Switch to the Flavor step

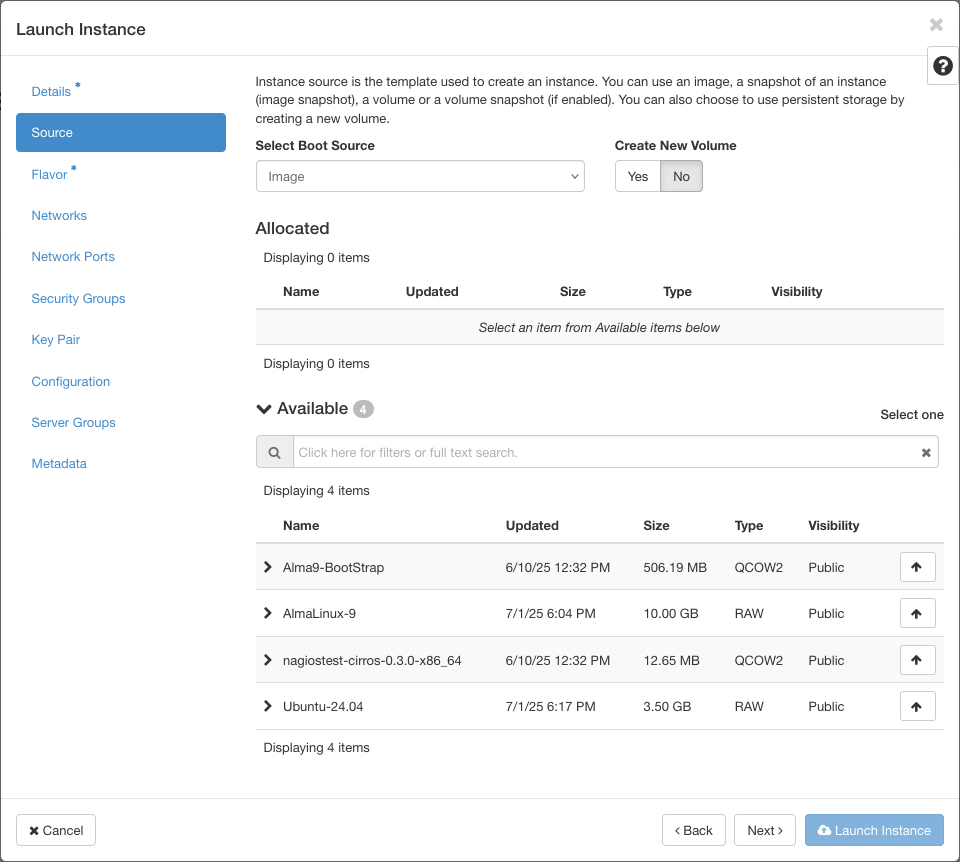[50, 174]
